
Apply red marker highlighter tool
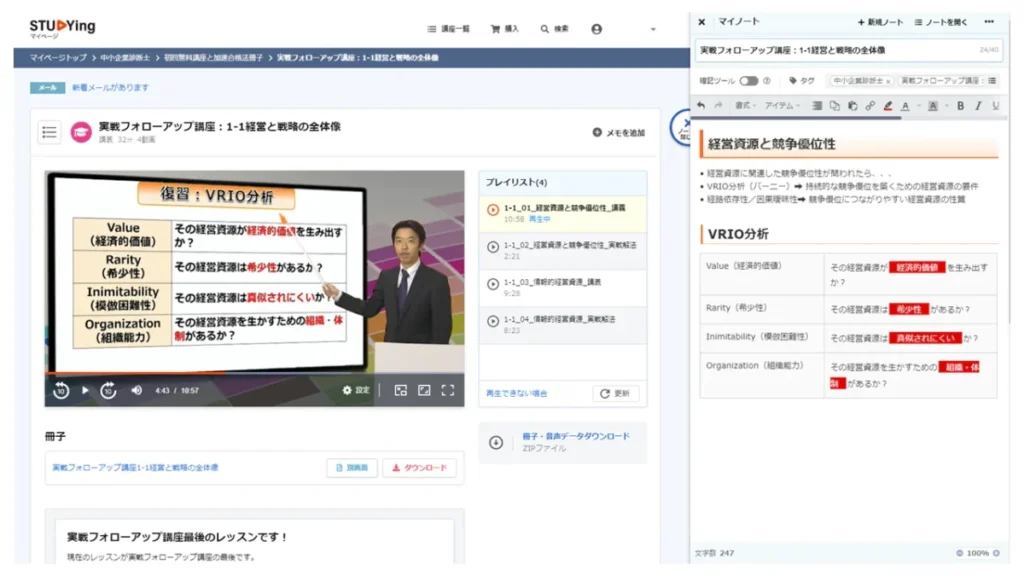click(888, 105)
